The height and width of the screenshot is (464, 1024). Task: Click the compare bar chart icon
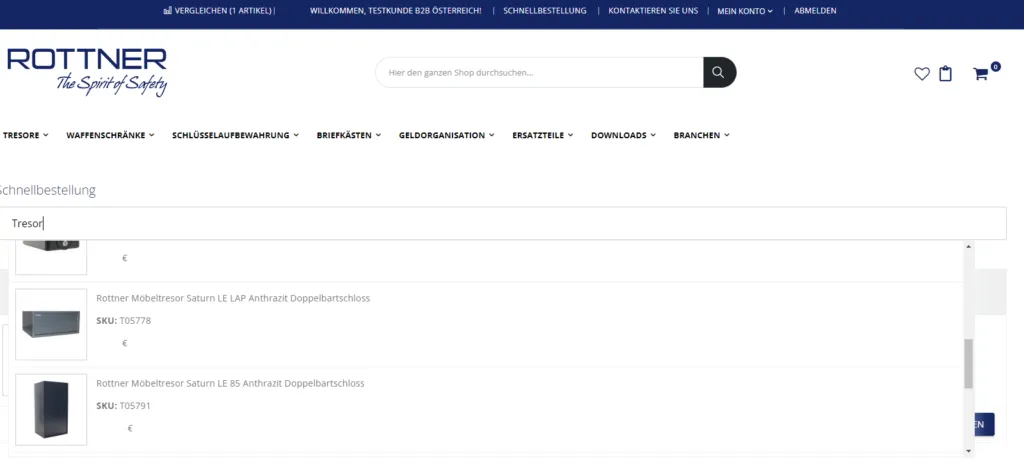coord(168,10)
